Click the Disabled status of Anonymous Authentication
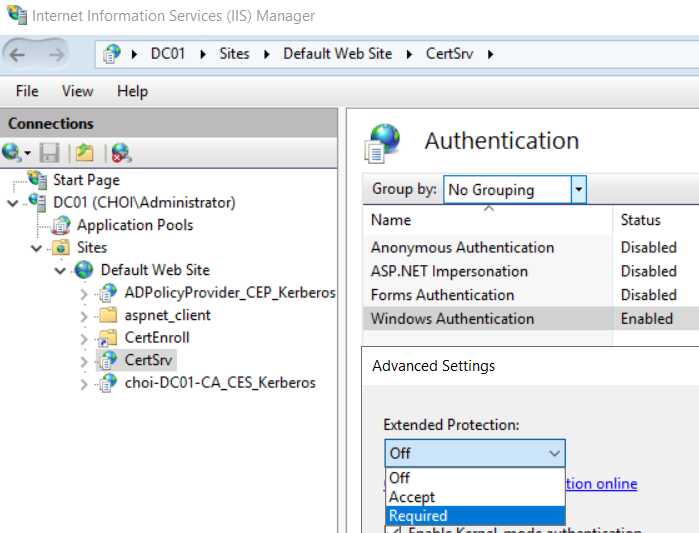The image size is (699, 533). pos(649,247)
